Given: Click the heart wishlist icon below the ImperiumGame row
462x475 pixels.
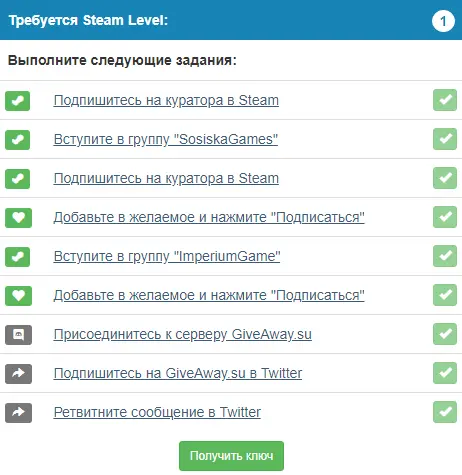Looking at the screenshot, I should point(18,296).
